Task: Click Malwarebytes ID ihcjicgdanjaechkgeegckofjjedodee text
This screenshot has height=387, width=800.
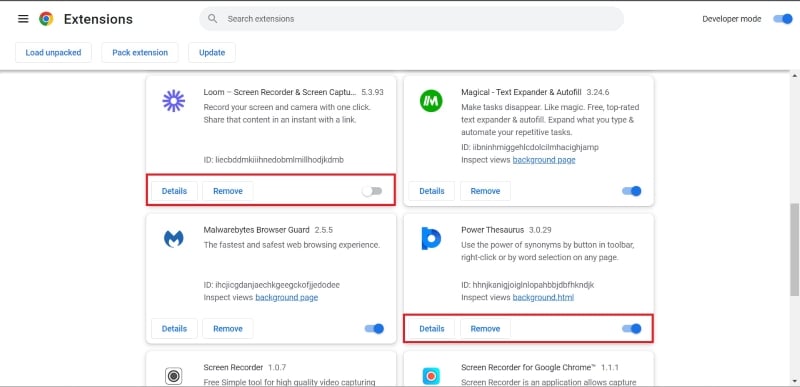Action: click(x=271, y=285)
